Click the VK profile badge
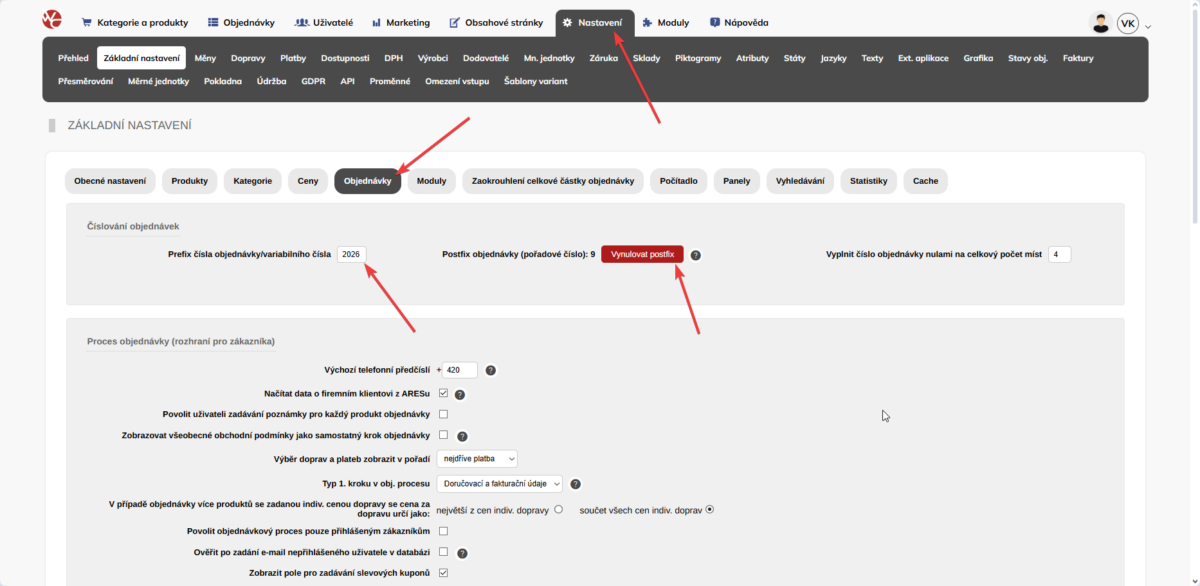The width and height of the screenshot is (1200, 586). (x=1128, y=22)
